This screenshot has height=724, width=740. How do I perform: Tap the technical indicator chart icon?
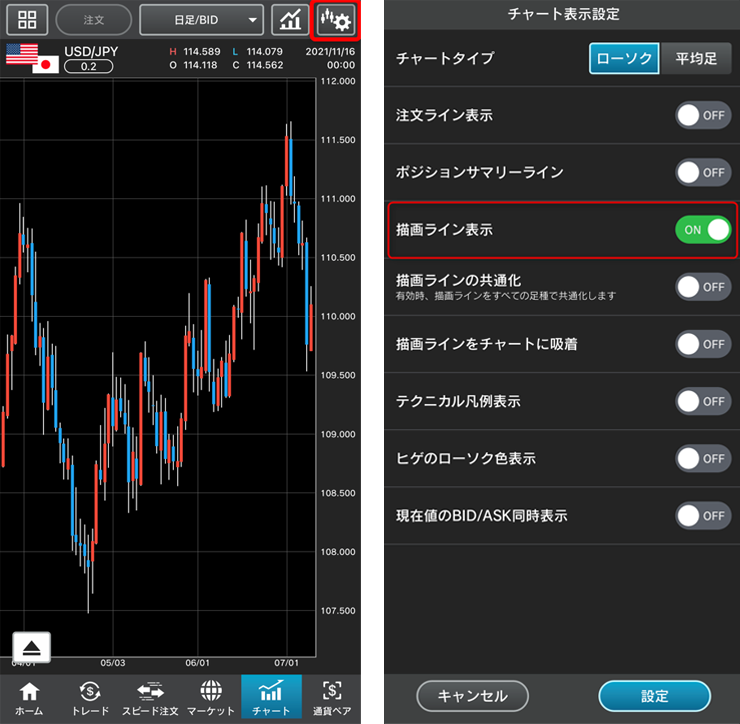pos(290,20)
